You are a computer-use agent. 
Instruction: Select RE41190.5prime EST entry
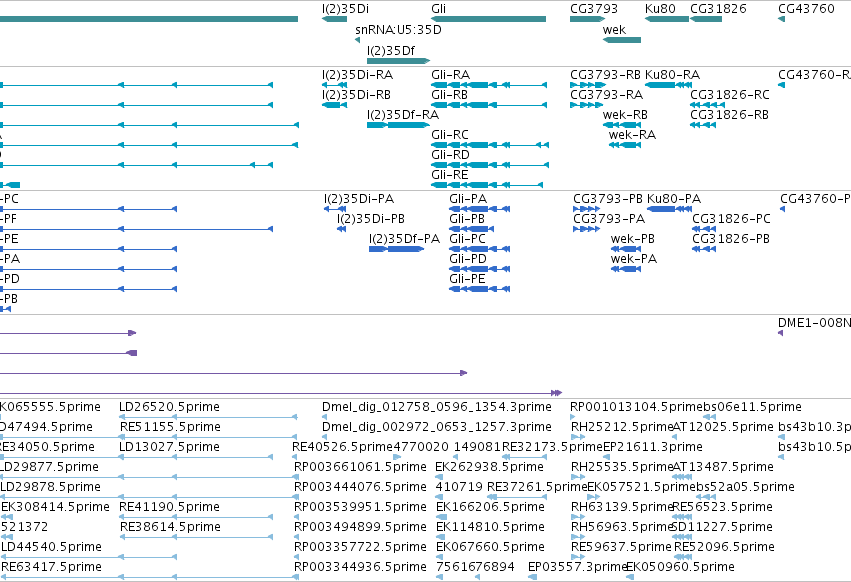tap(169, 507)
